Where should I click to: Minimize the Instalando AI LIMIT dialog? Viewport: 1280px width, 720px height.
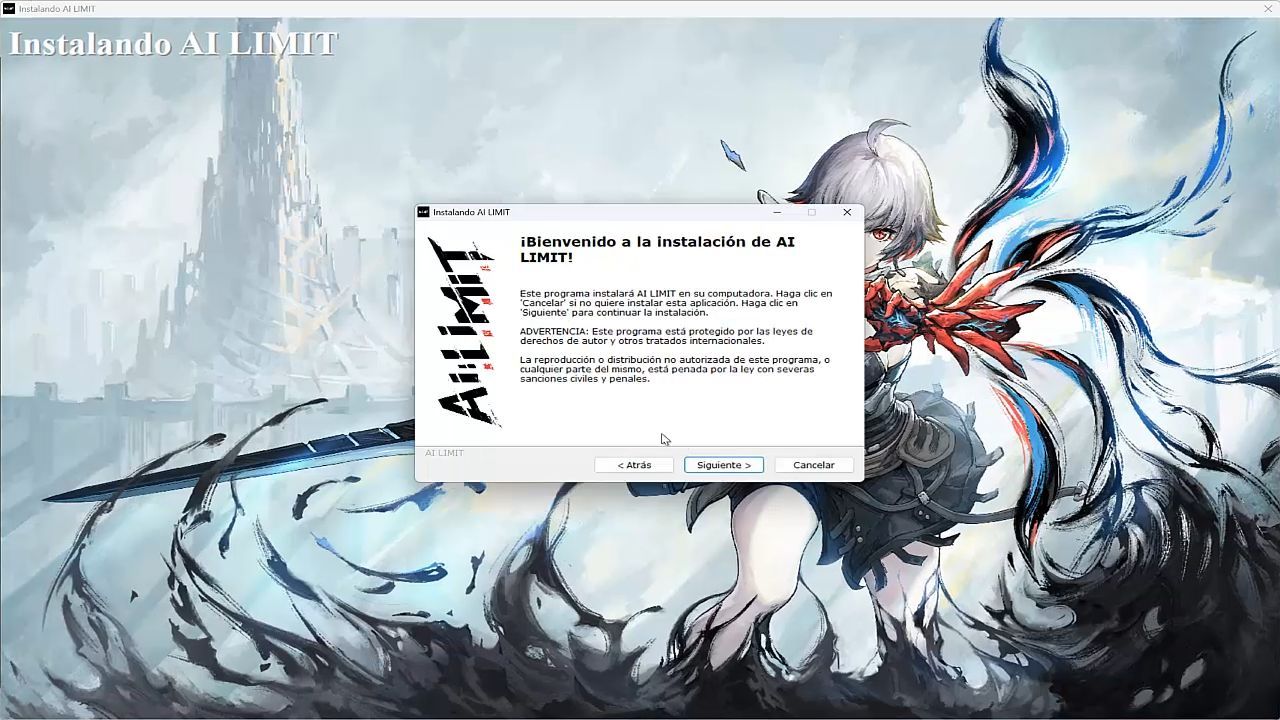(x=777, y=212)
